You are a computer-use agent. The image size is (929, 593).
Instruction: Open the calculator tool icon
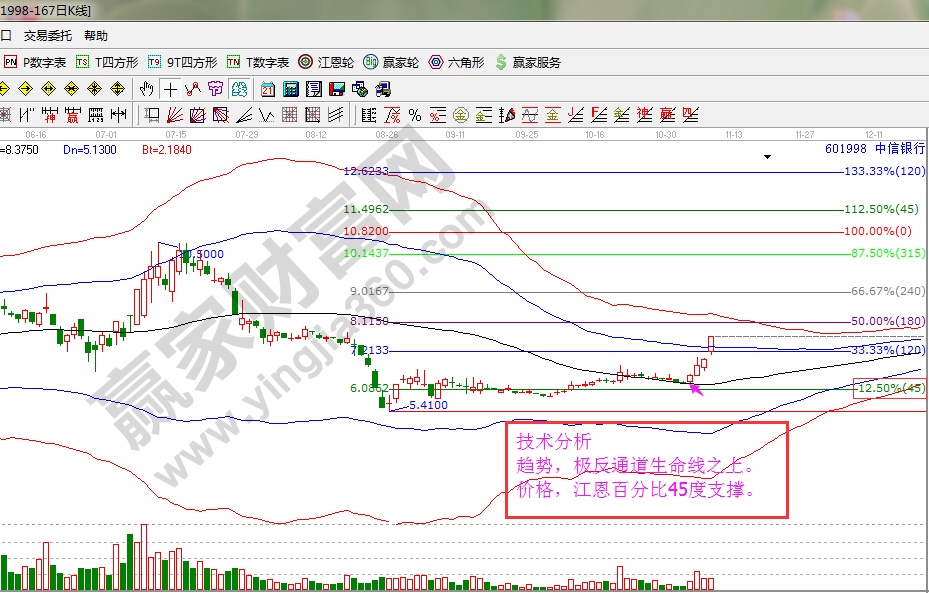pos(290,89)
